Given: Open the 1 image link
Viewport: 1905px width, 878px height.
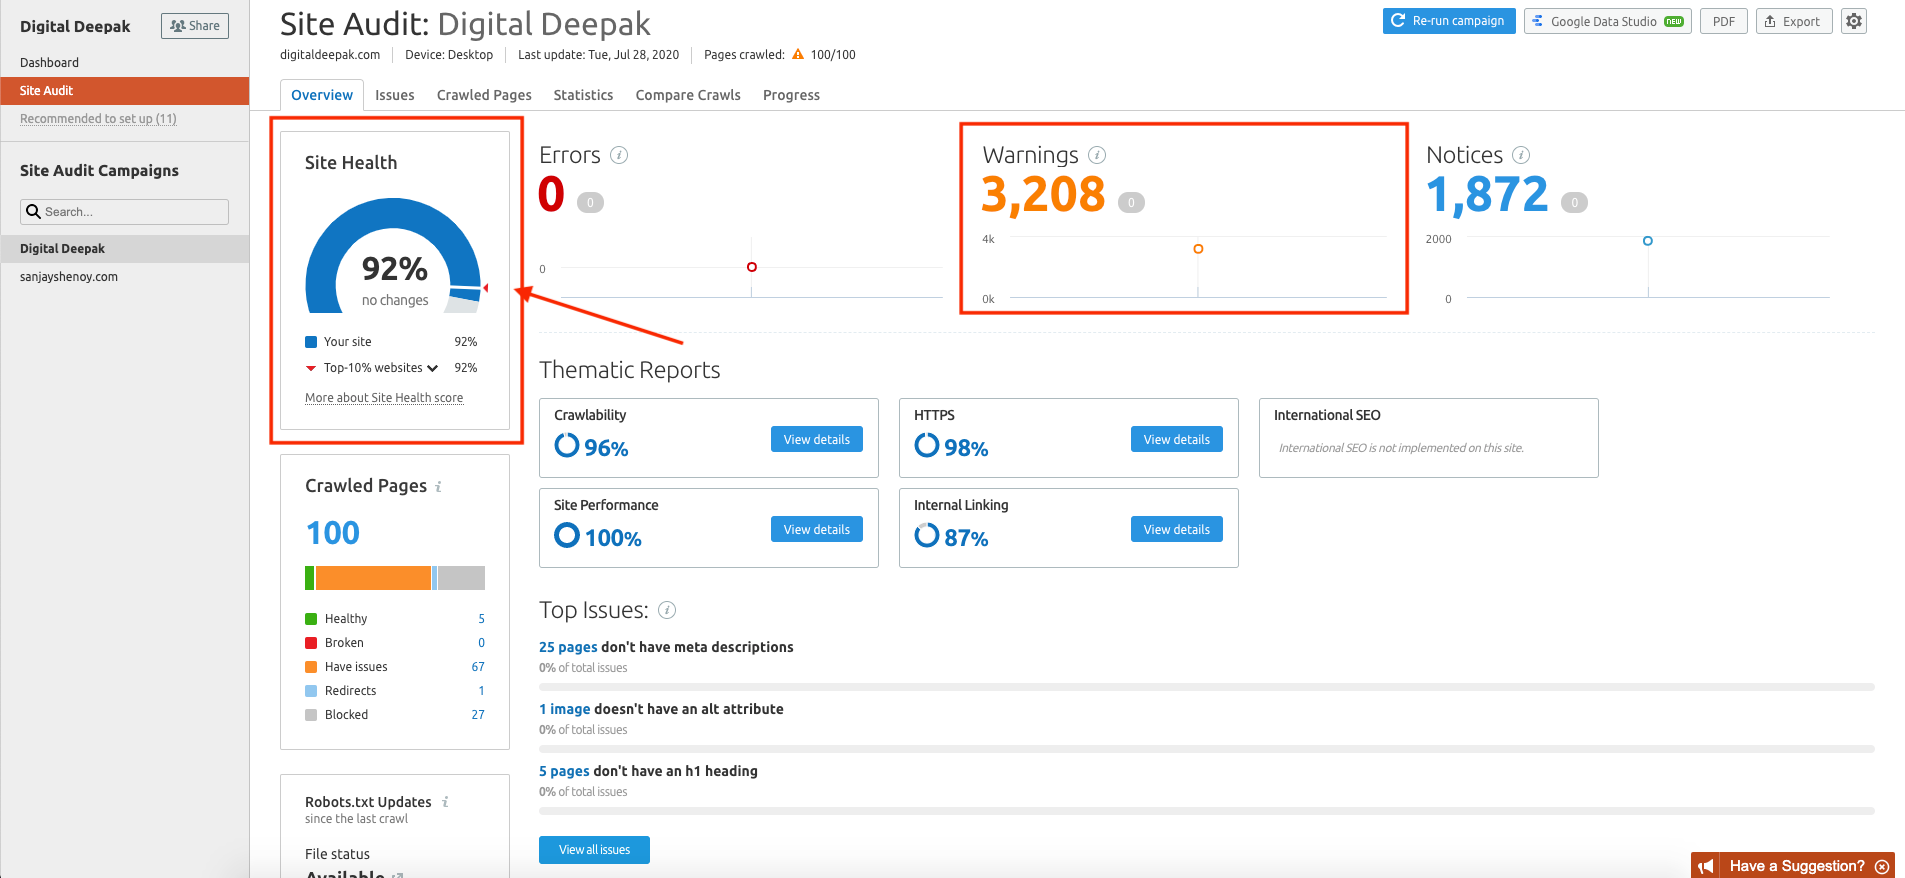Looking at the screenshot, I should [565, 709].
